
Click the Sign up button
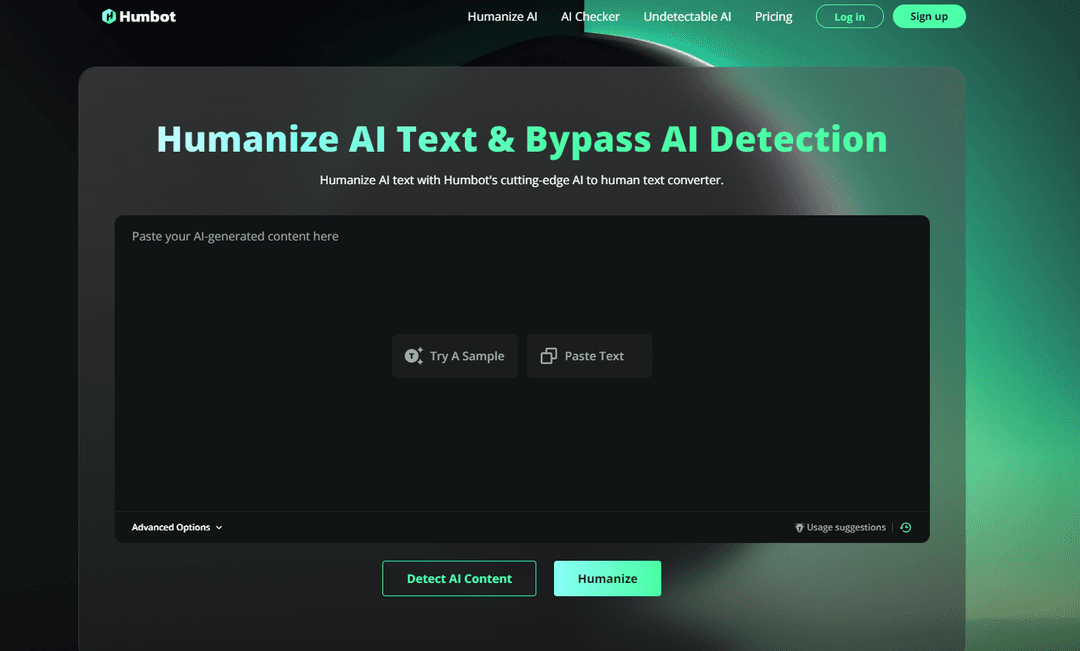coord(929,17)
